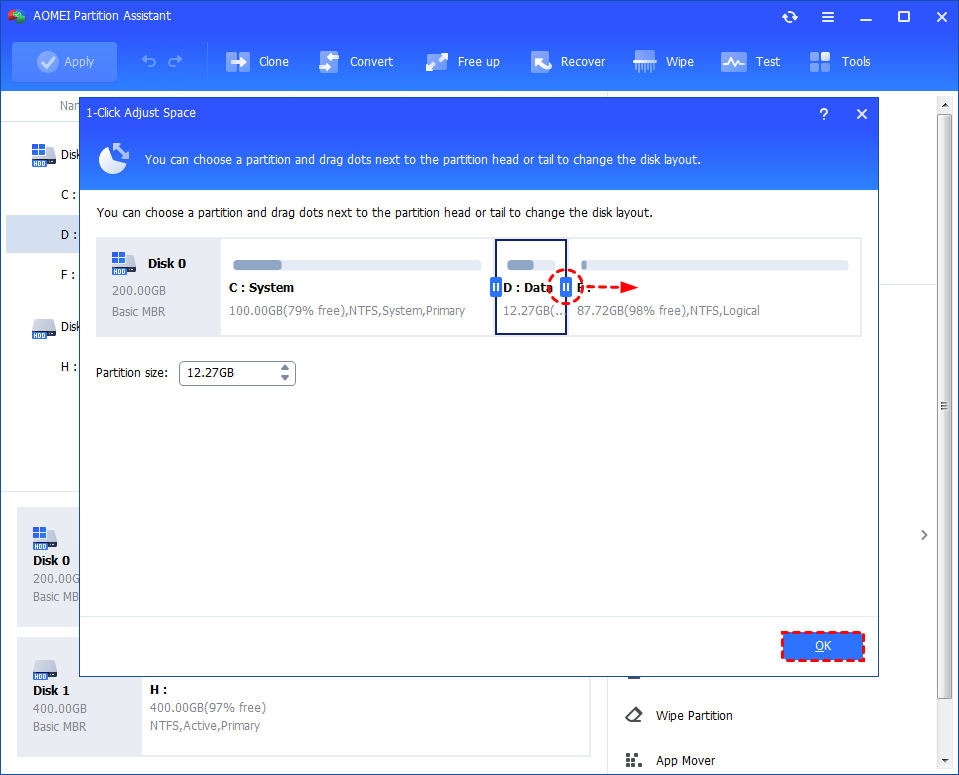Decrease partition size with down arrow
959x775 pixels.
tap(285, 378)
